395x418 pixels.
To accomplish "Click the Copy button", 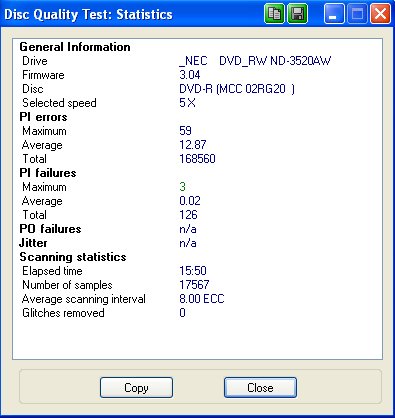I will pyautogui.click(x=136, y=387).
